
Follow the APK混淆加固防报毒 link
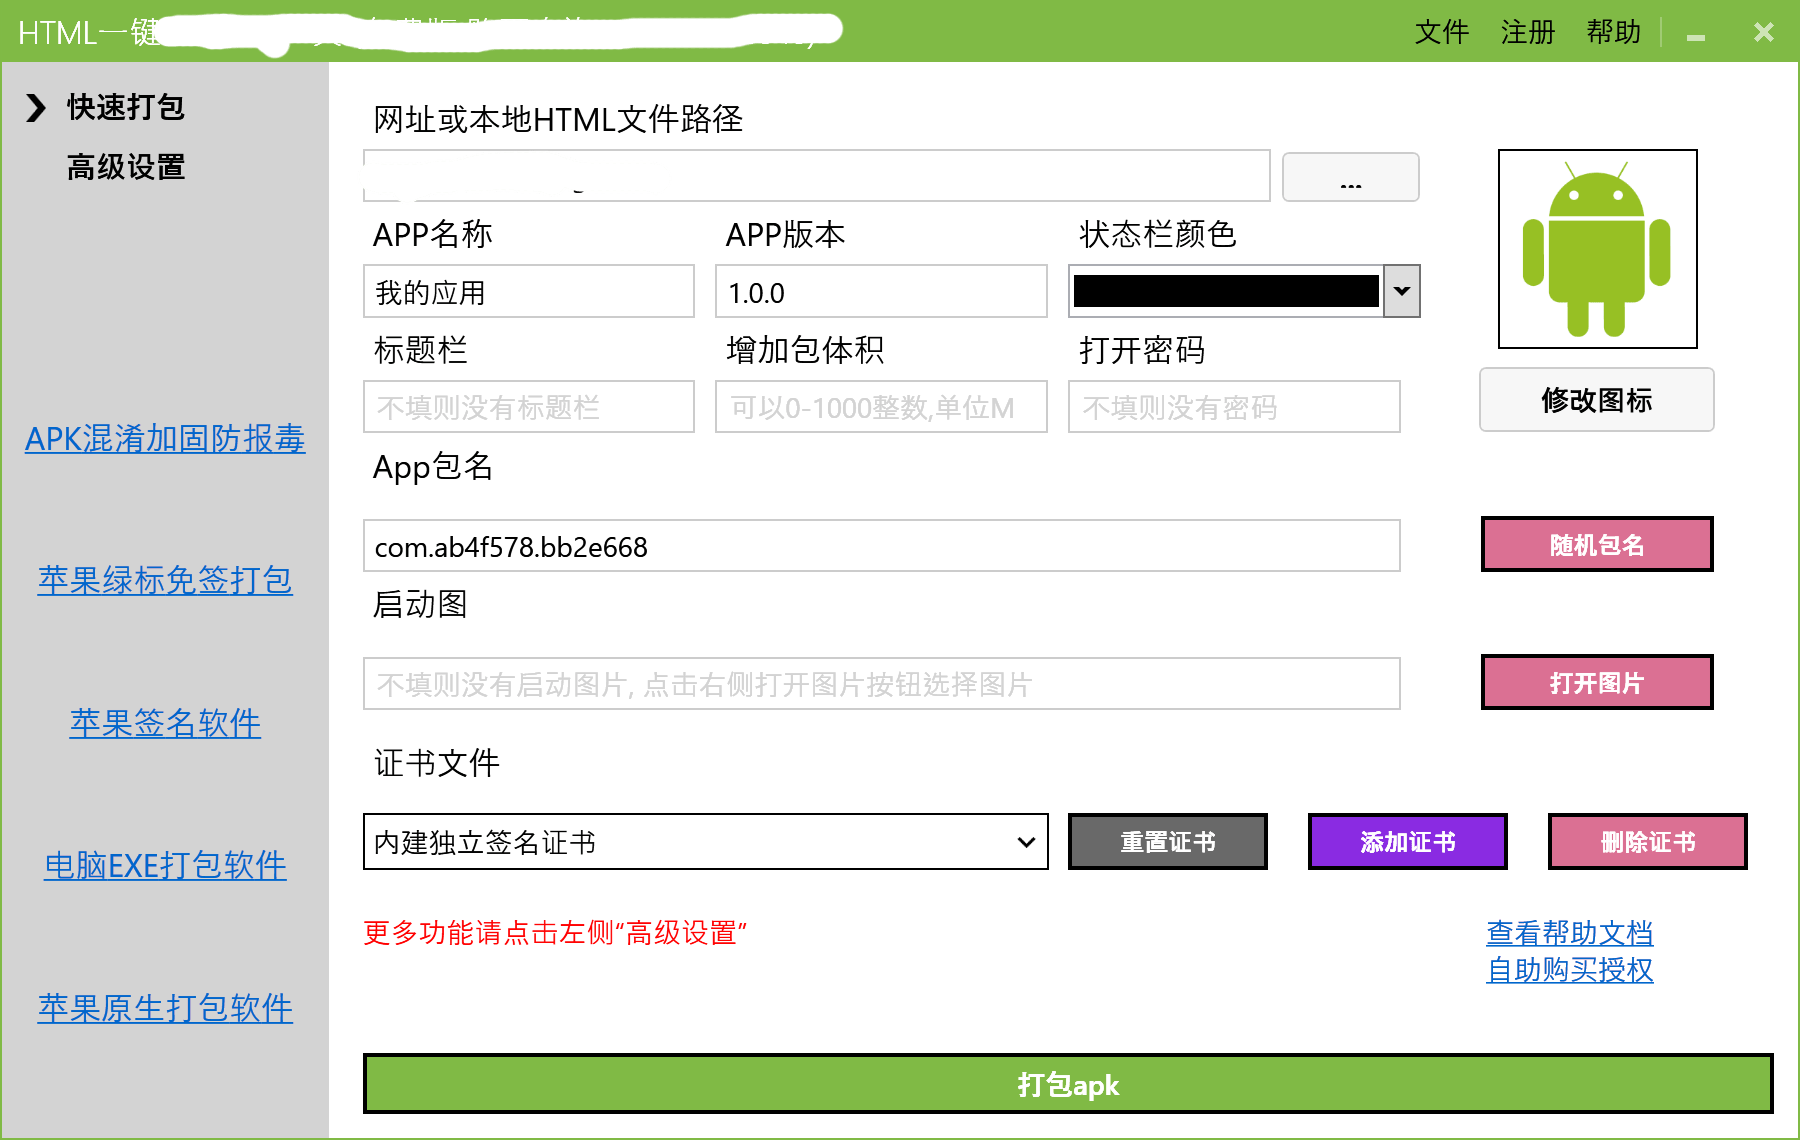coord(165,439)
